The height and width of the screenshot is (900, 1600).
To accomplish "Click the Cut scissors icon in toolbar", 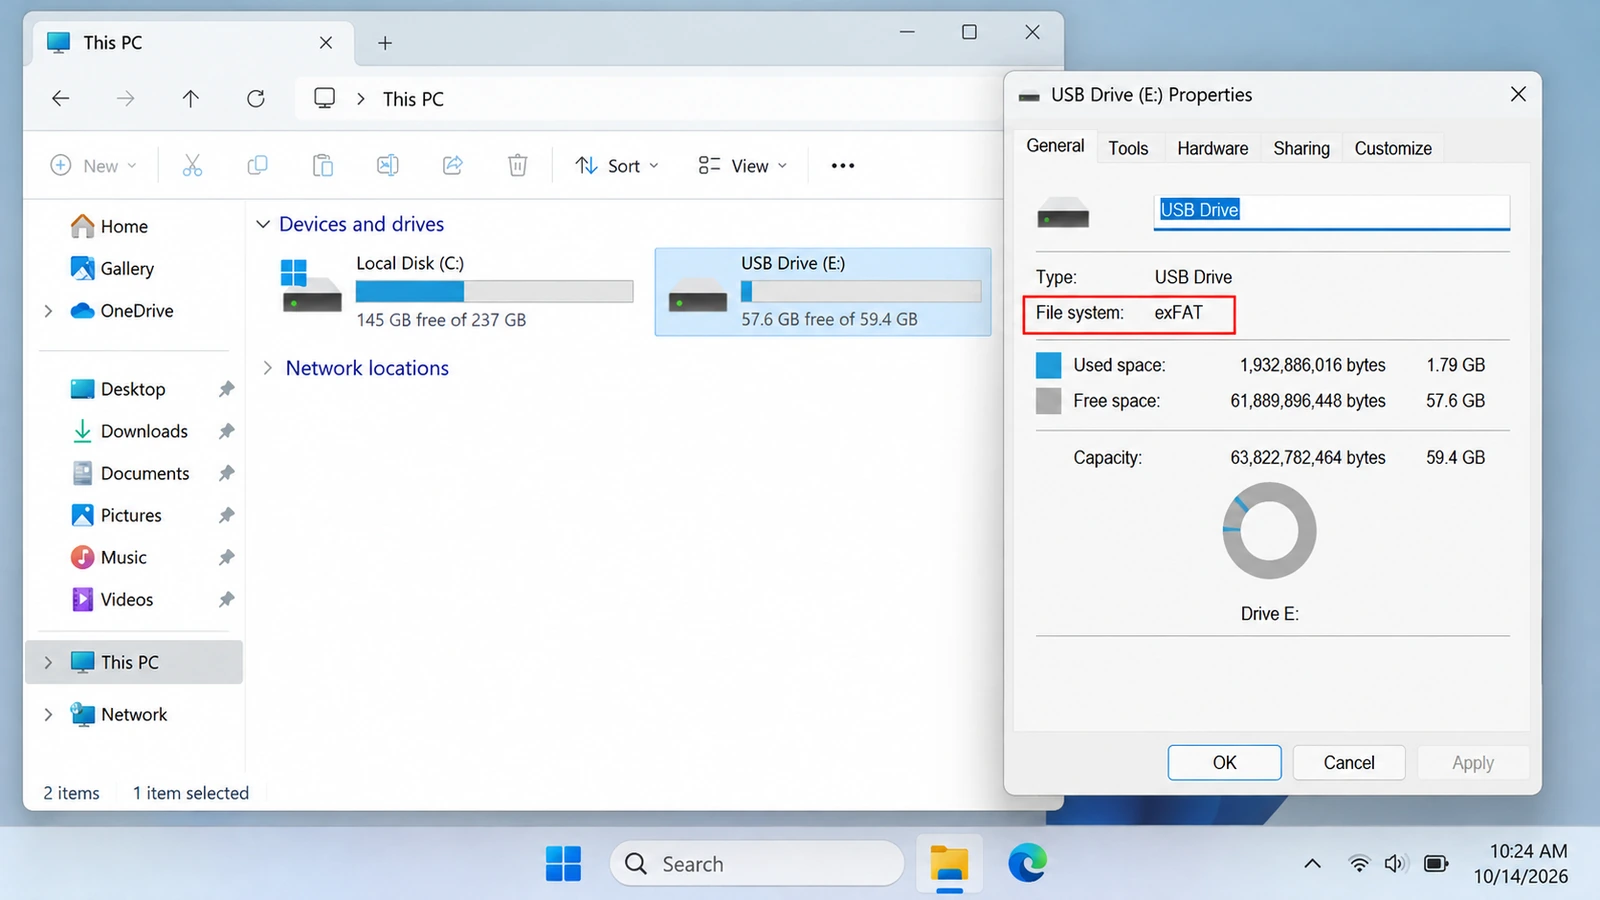I will [192, 165].
